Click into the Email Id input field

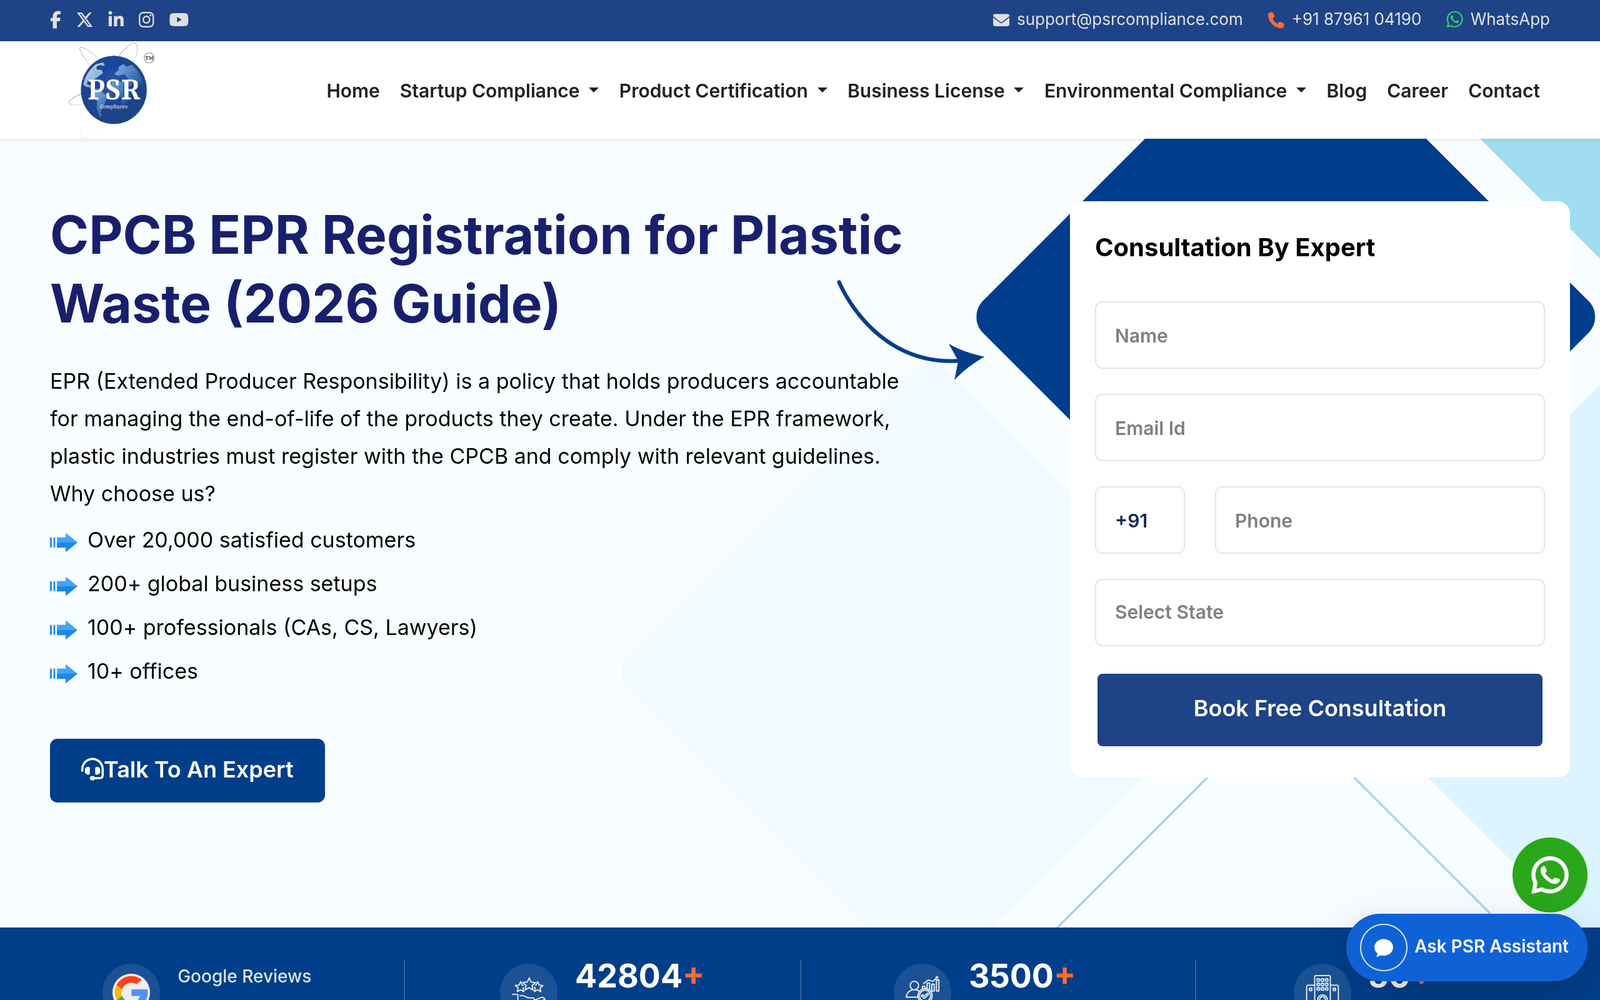coord(1320,428)
